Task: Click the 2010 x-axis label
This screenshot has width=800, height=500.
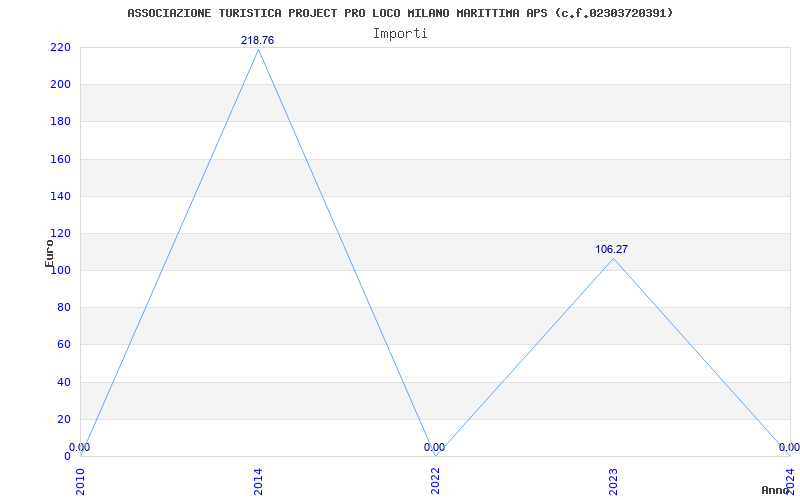Action: coord(81,481)
